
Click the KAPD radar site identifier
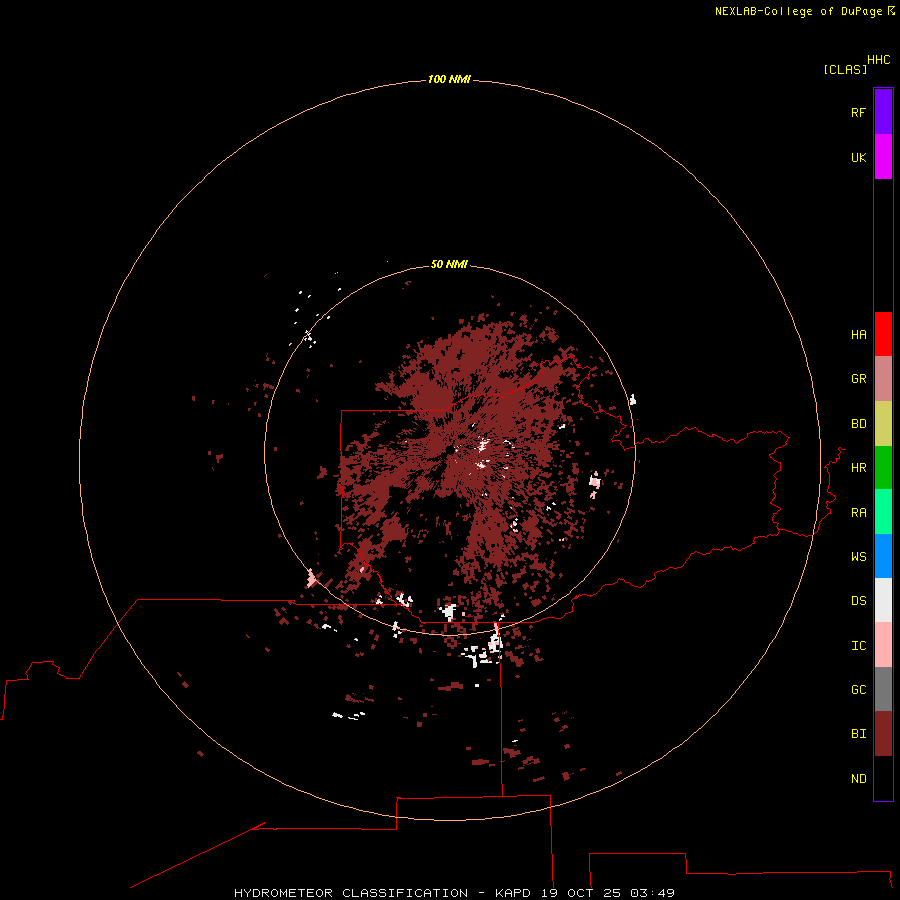point(513,893)
